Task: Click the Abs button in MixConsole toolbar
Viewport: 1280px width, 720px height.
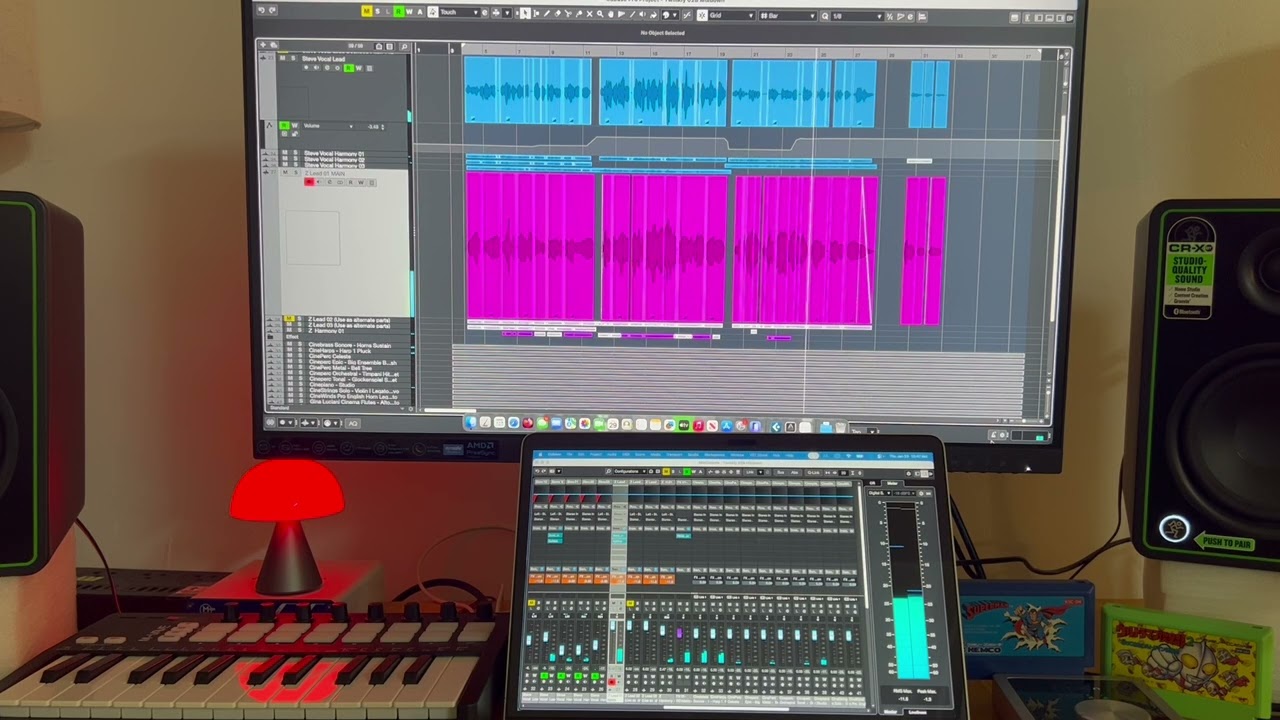Action: [x=795, y=472]
